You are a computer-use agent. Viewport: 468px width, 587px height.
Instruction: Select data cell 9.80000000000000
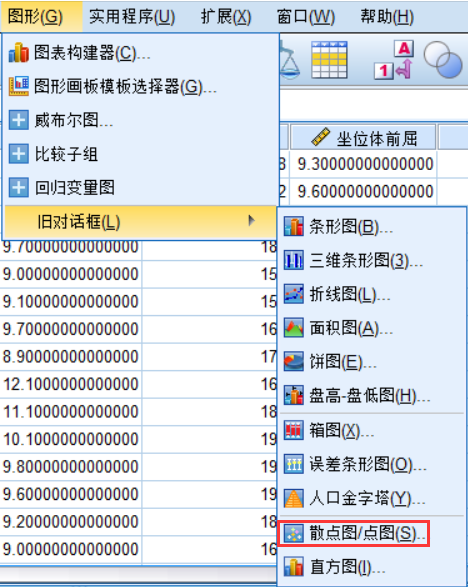[71, 467]
